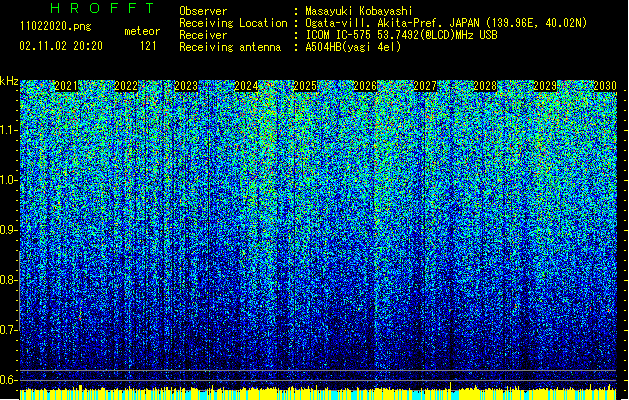629x400 pixels.
Task: Click the 2027 time marker
Action: tap(425, 86)
